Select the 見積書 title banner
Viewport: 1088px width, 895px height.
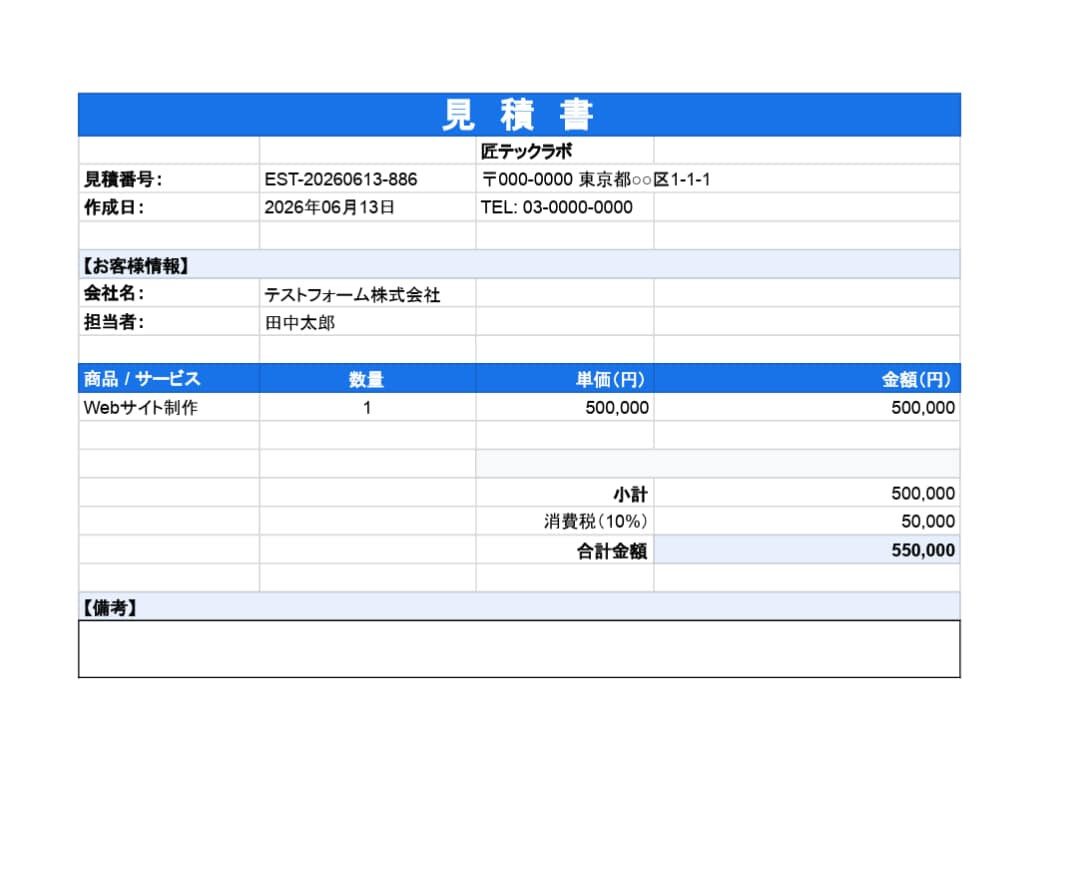pyautogui.click(x=519, y=114)
